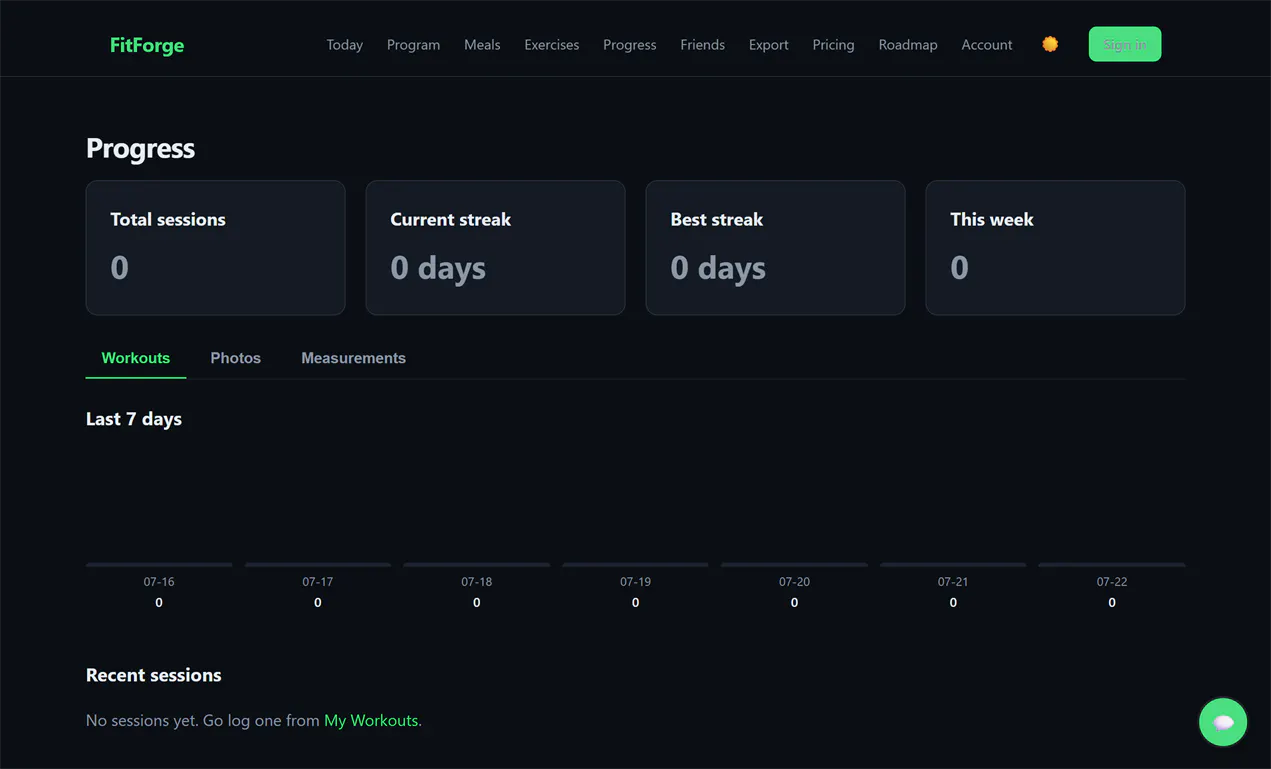Click the Sign in button
The width and height of the screenshot is (1271, 769).
(x=1125, y=44)
